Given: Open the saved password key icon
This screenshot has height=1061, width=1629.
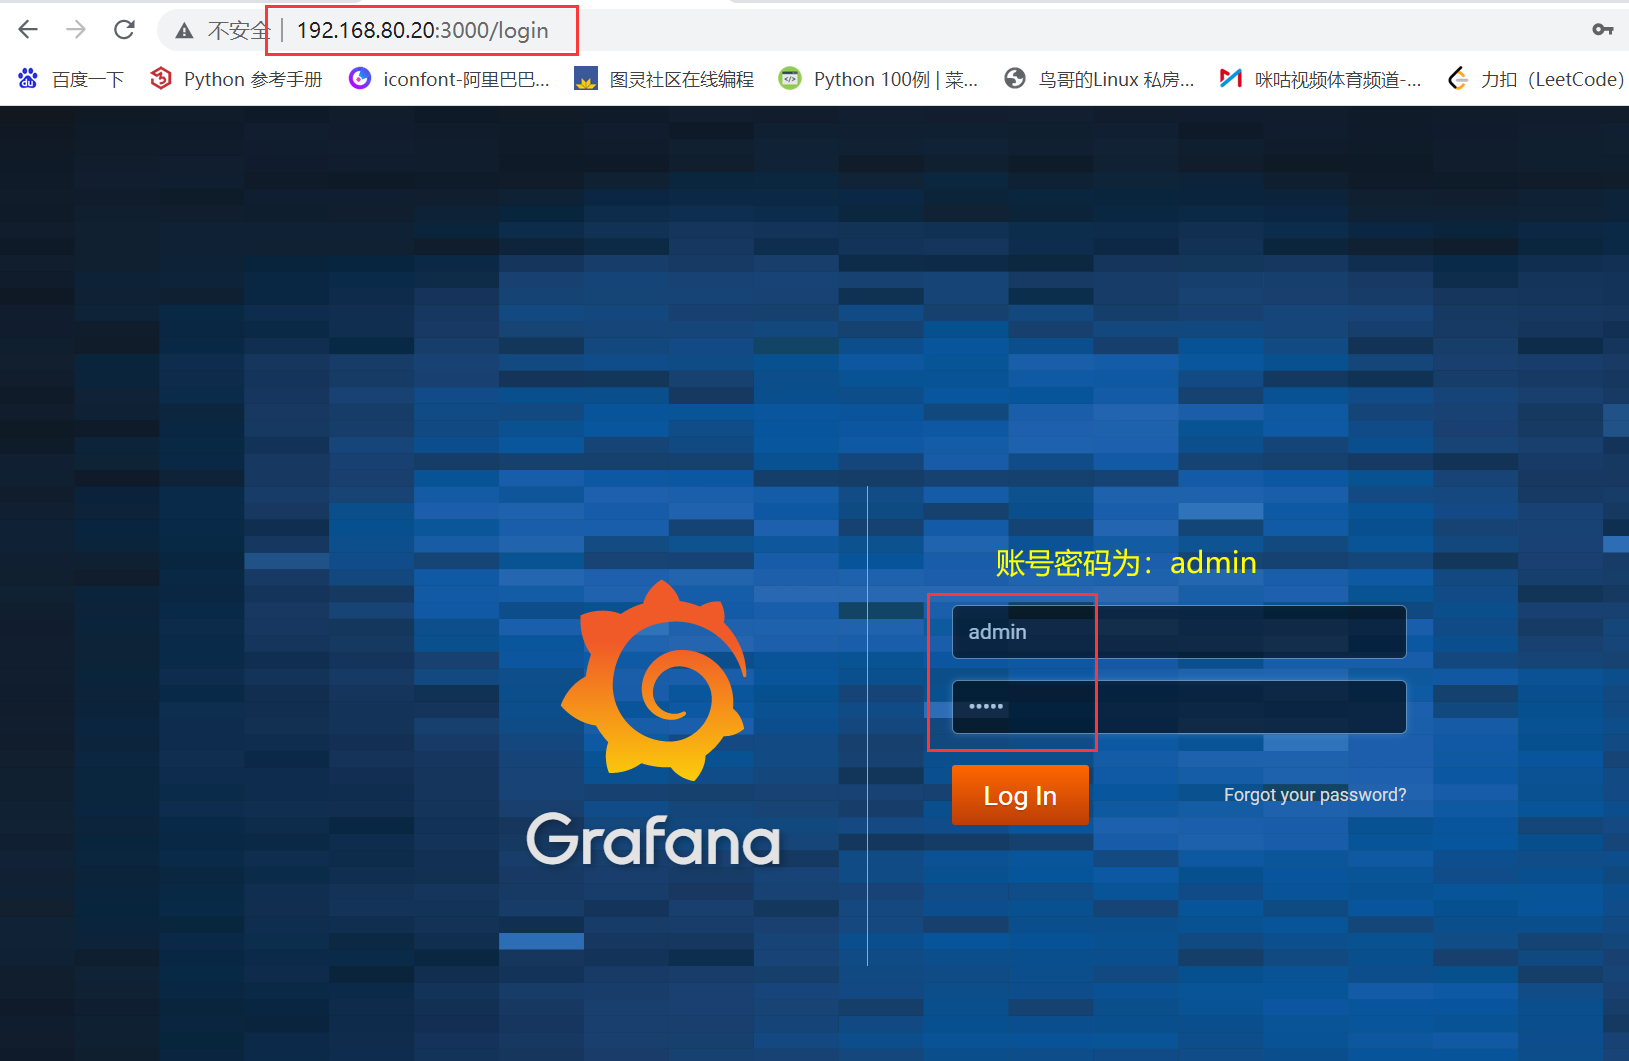Looking at the screenshot, I should pyautogui.click(x=1602, y=30).
